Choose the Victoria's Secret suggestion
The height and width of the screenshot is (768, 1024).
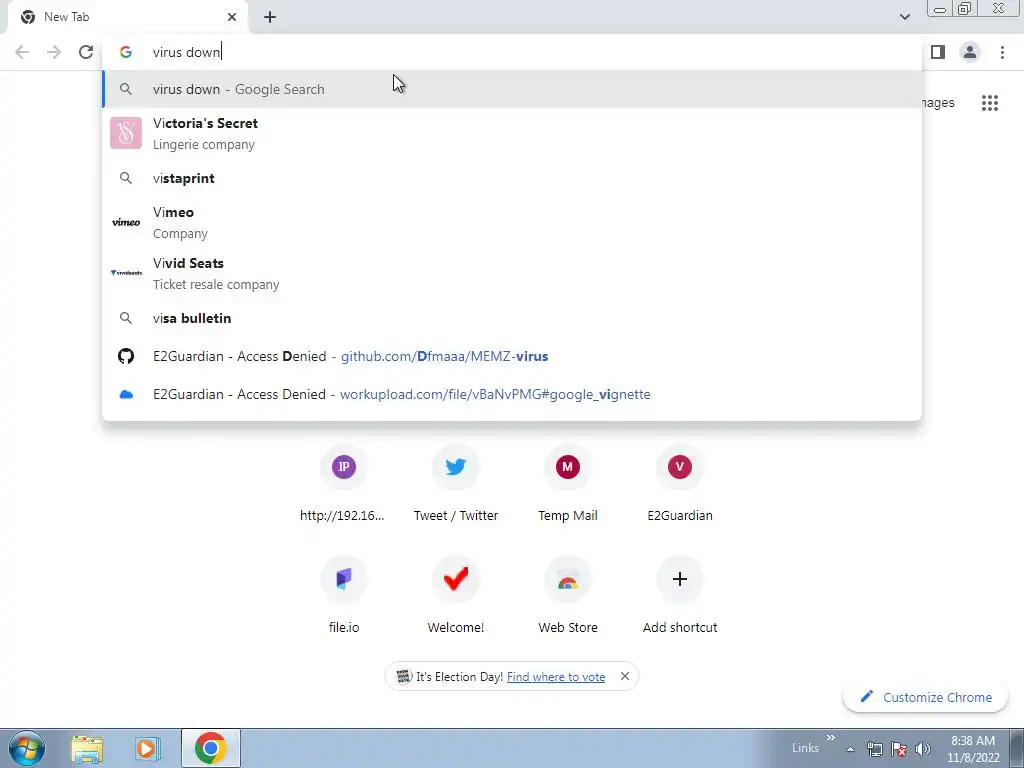tap(512, 133)
